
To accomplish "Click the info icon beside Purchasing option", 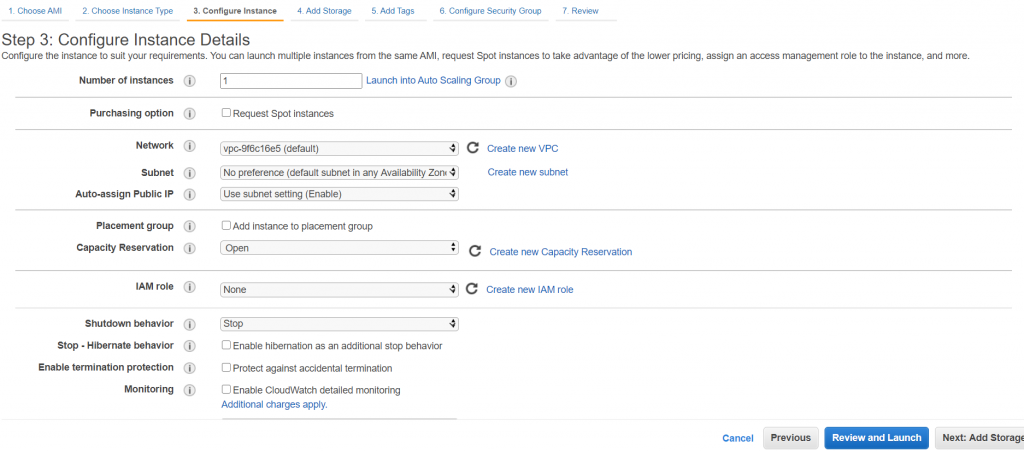I will point(190,114).
